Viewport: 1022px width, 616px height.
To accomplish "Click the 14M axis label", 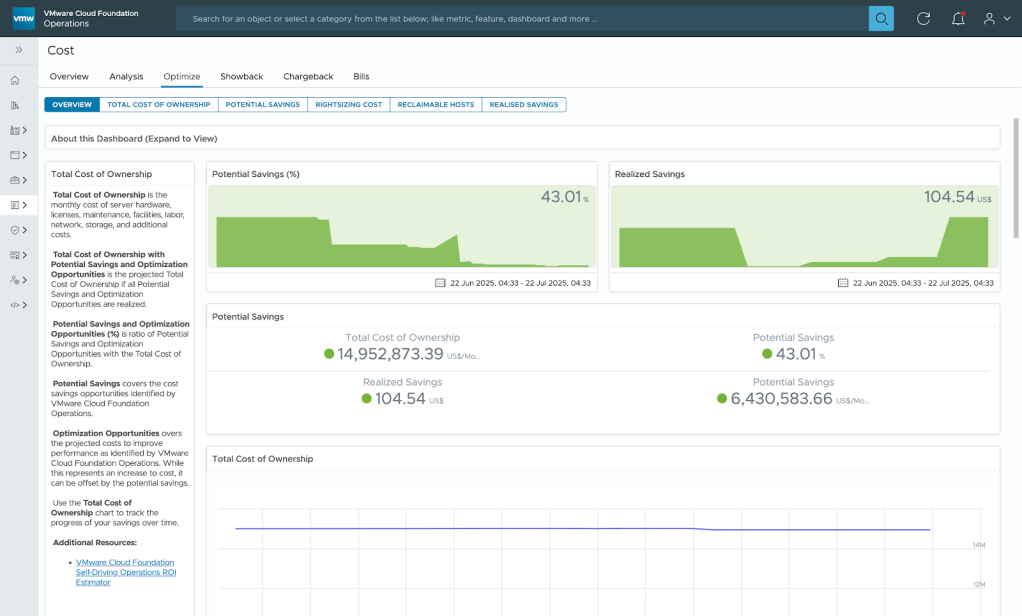I will pyautogui.click(x=979, y=545).
